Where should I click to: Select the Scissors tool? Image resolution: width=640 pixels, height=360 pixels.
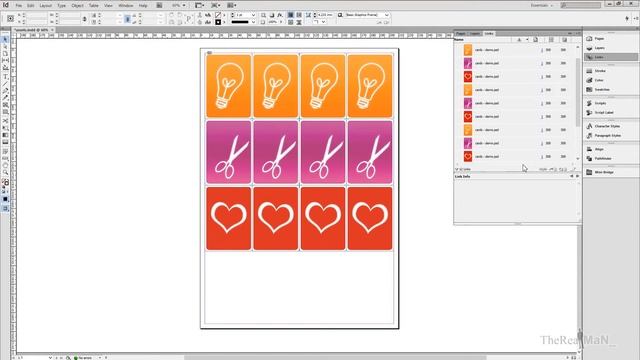(5, 121)
